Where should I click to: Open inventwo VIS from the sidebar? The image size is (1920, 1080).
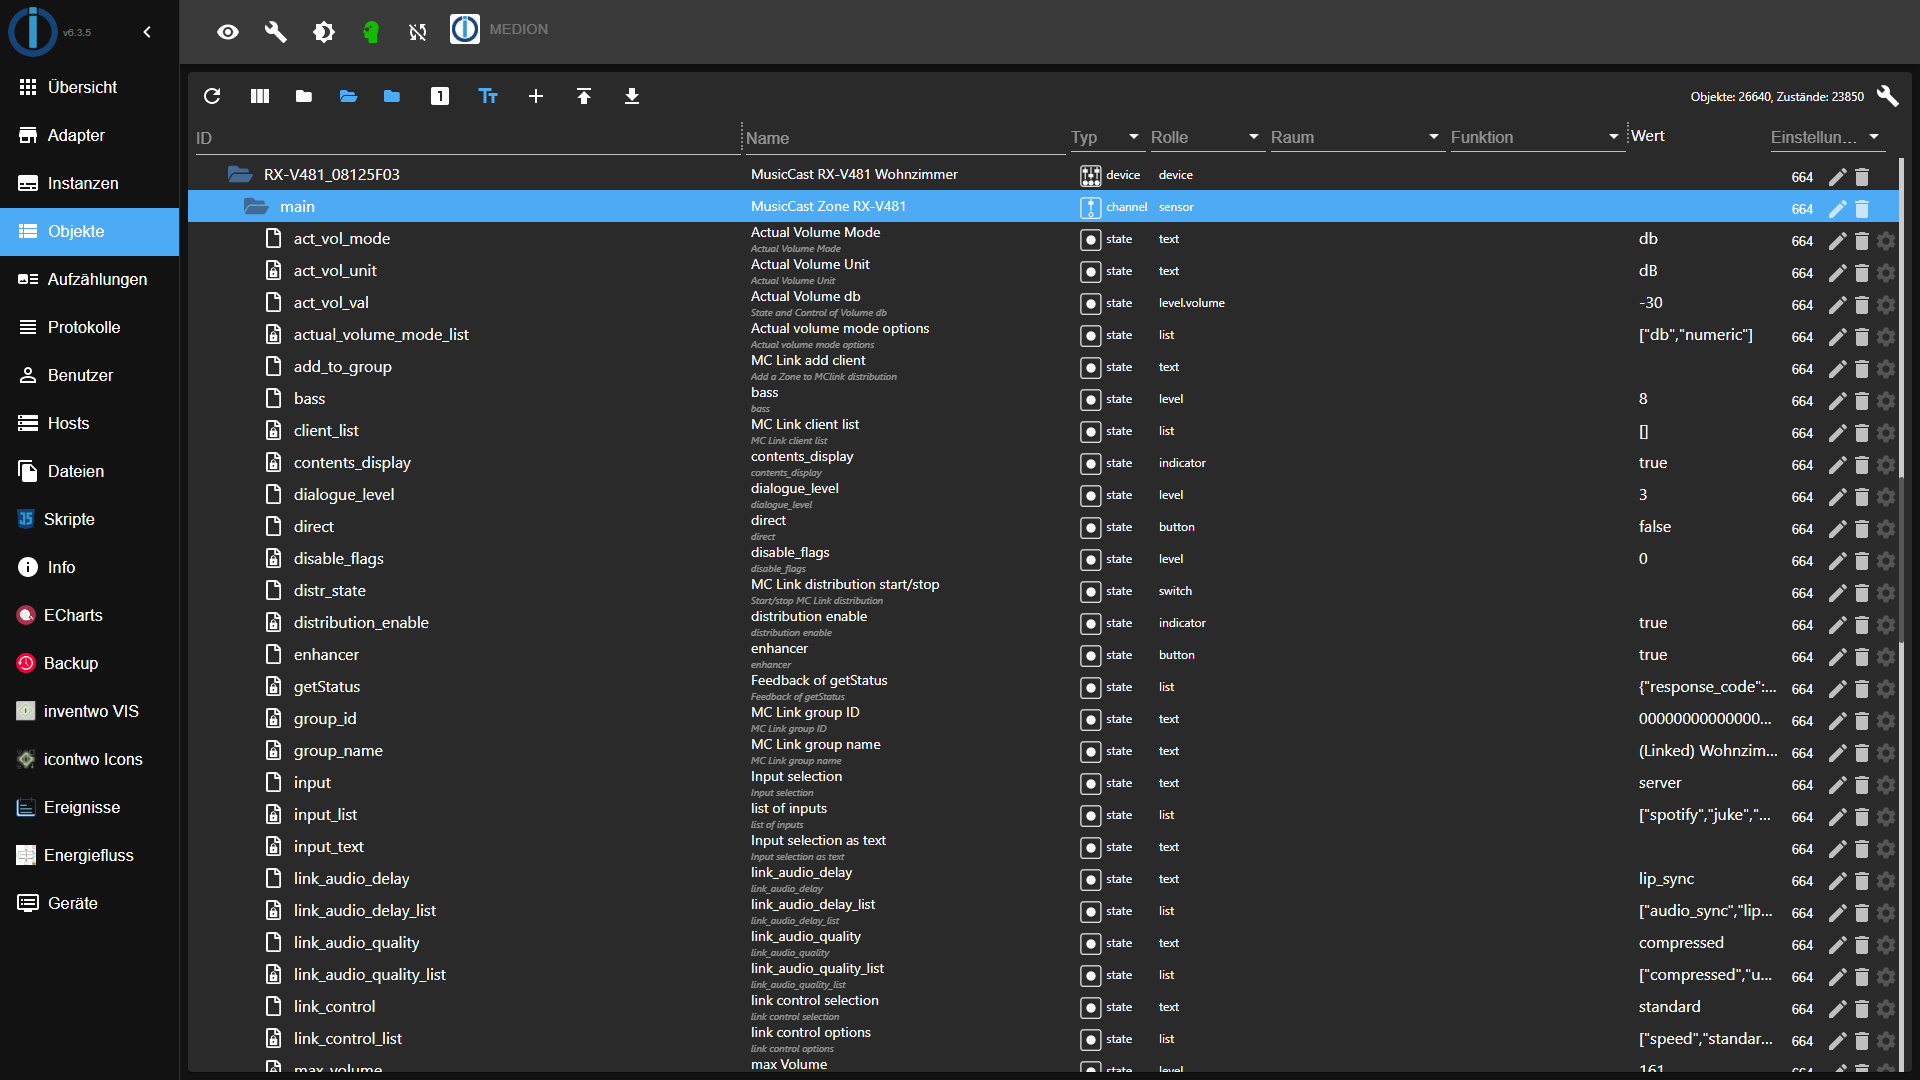pyautogui.click(x=90, y=711)
